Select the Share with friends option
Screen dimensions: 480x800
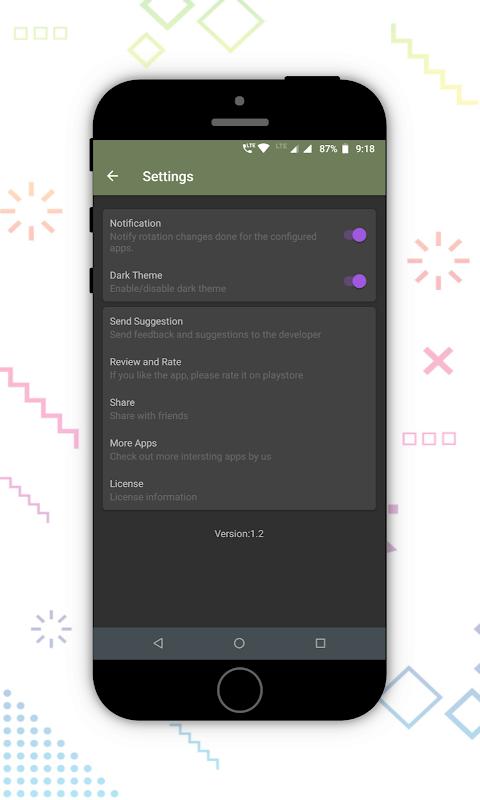coord(239,409)
